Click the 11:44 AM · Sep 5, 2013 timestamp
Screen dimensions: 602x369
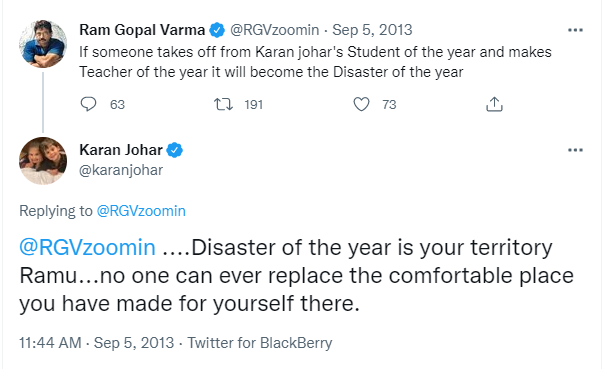point(96,343)
